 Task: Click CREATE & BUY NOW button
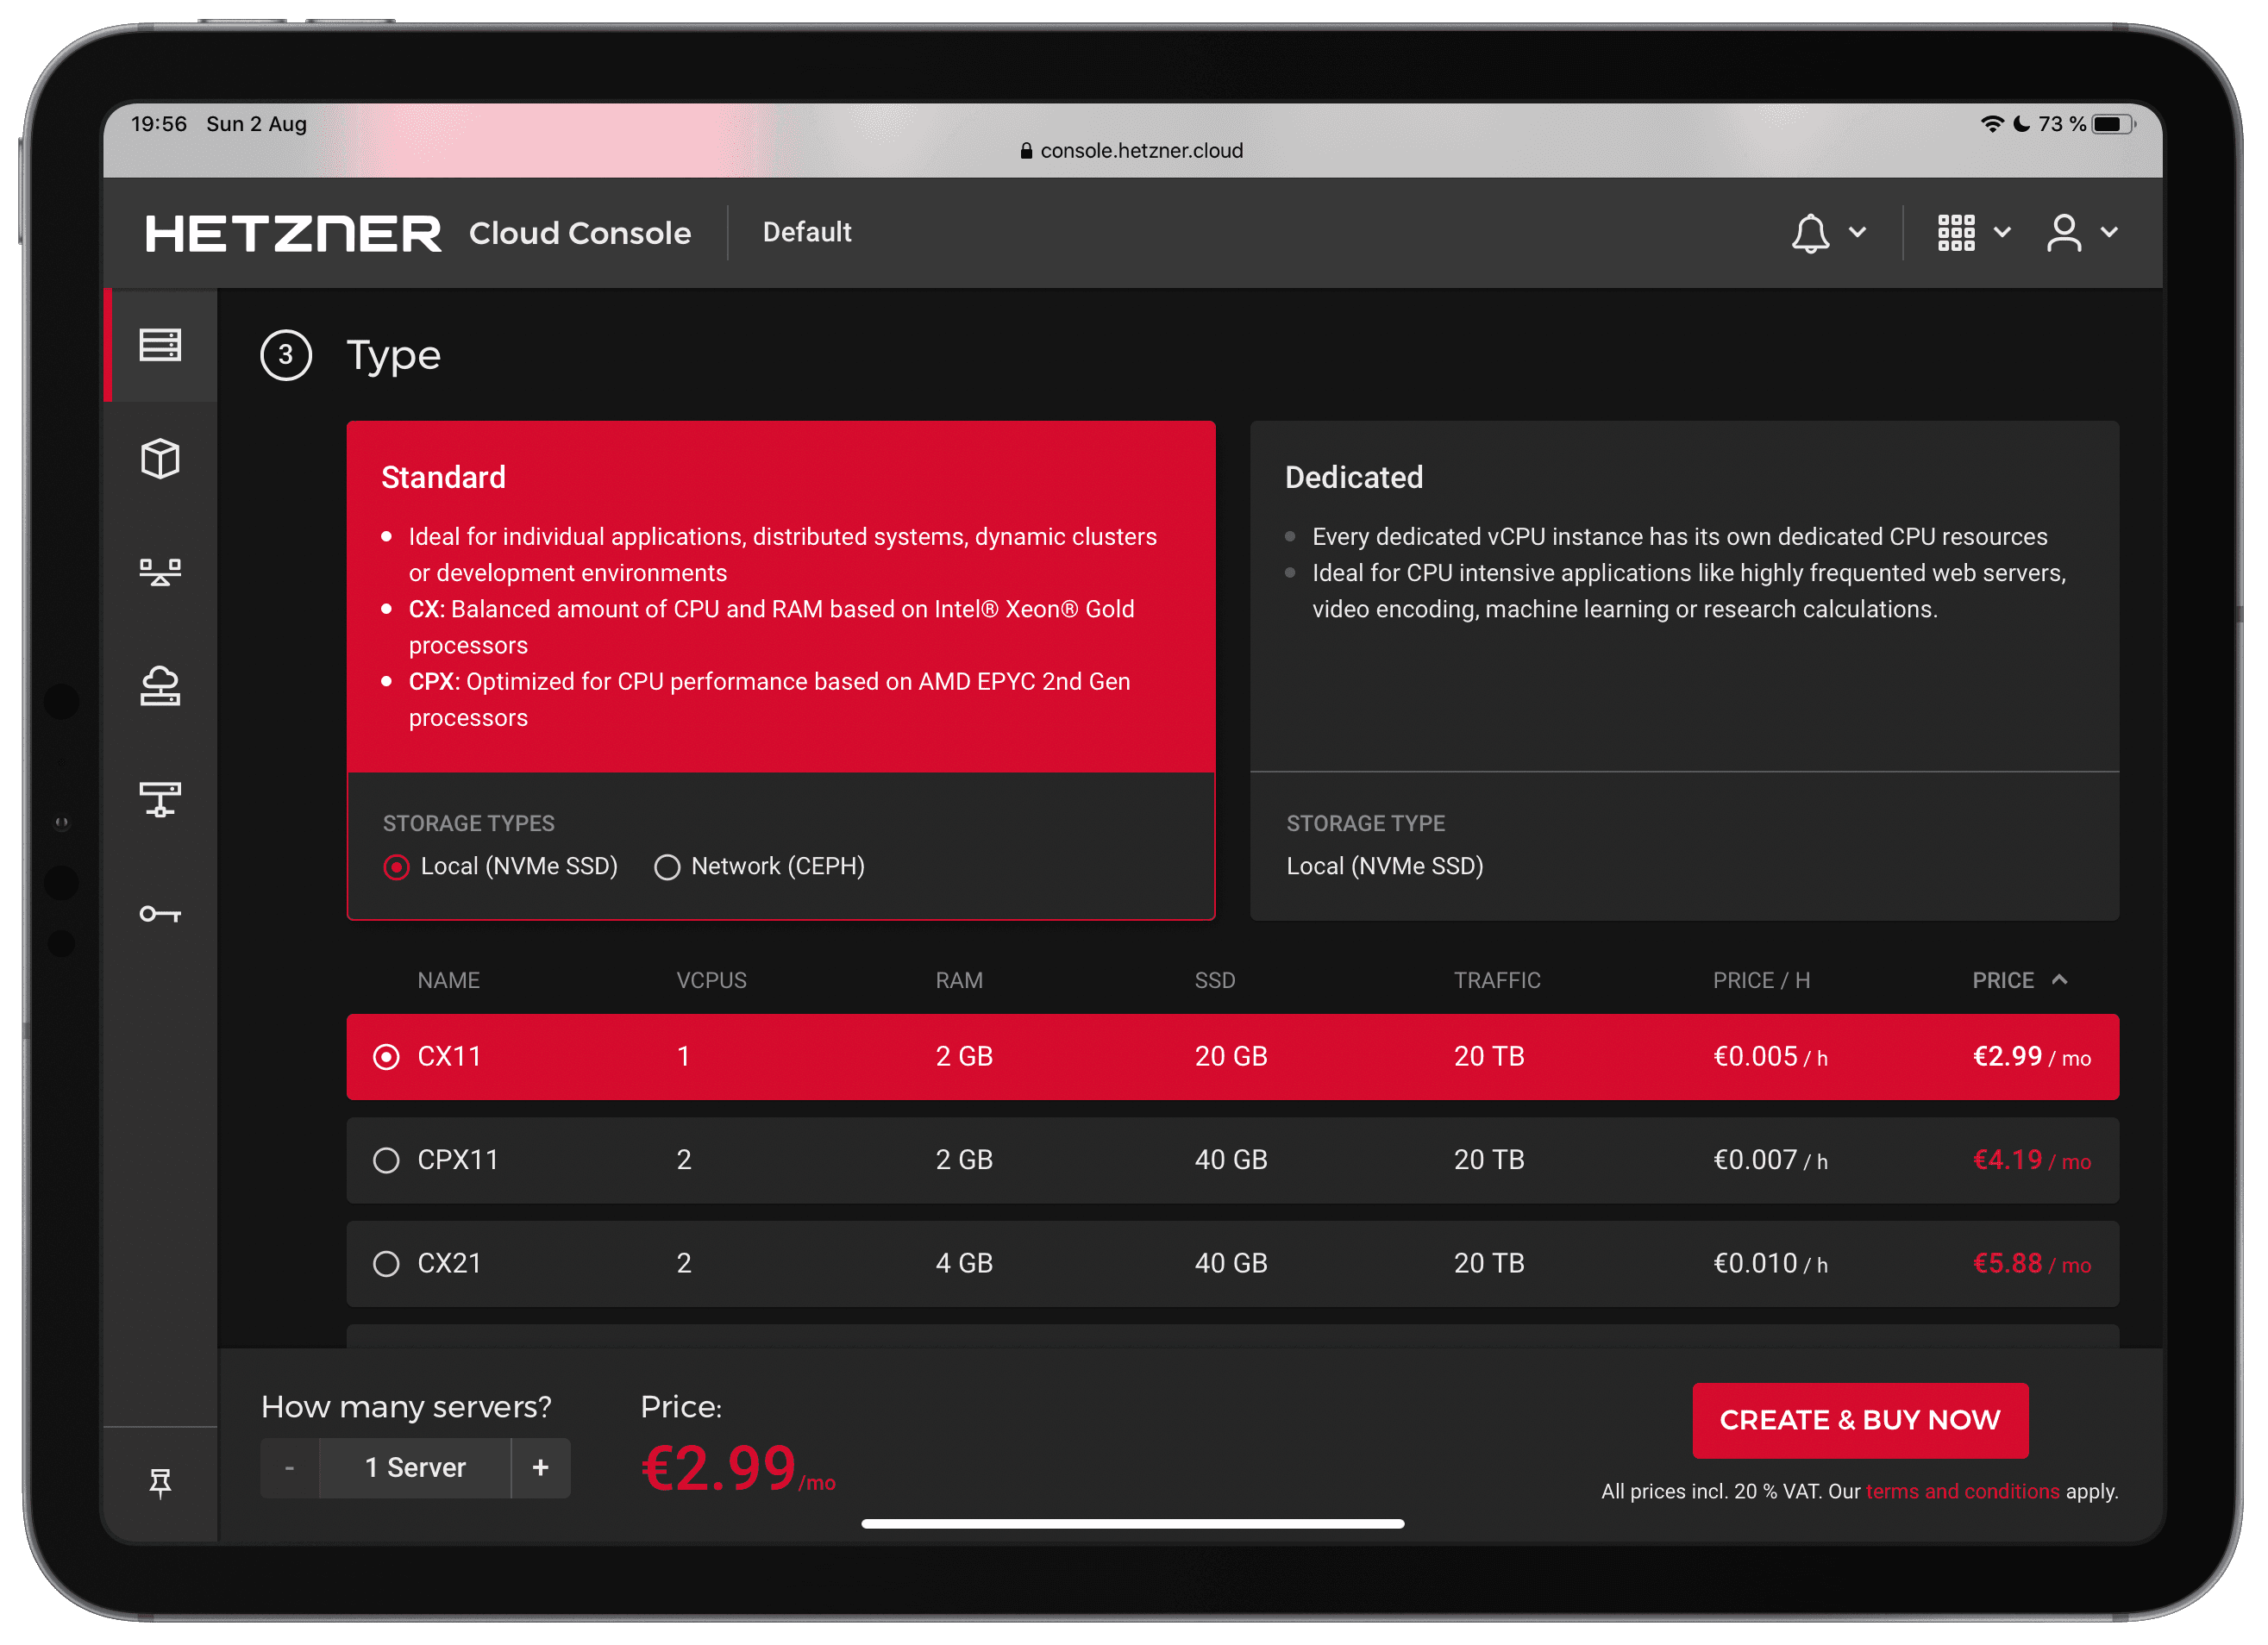[1862, 1421]
